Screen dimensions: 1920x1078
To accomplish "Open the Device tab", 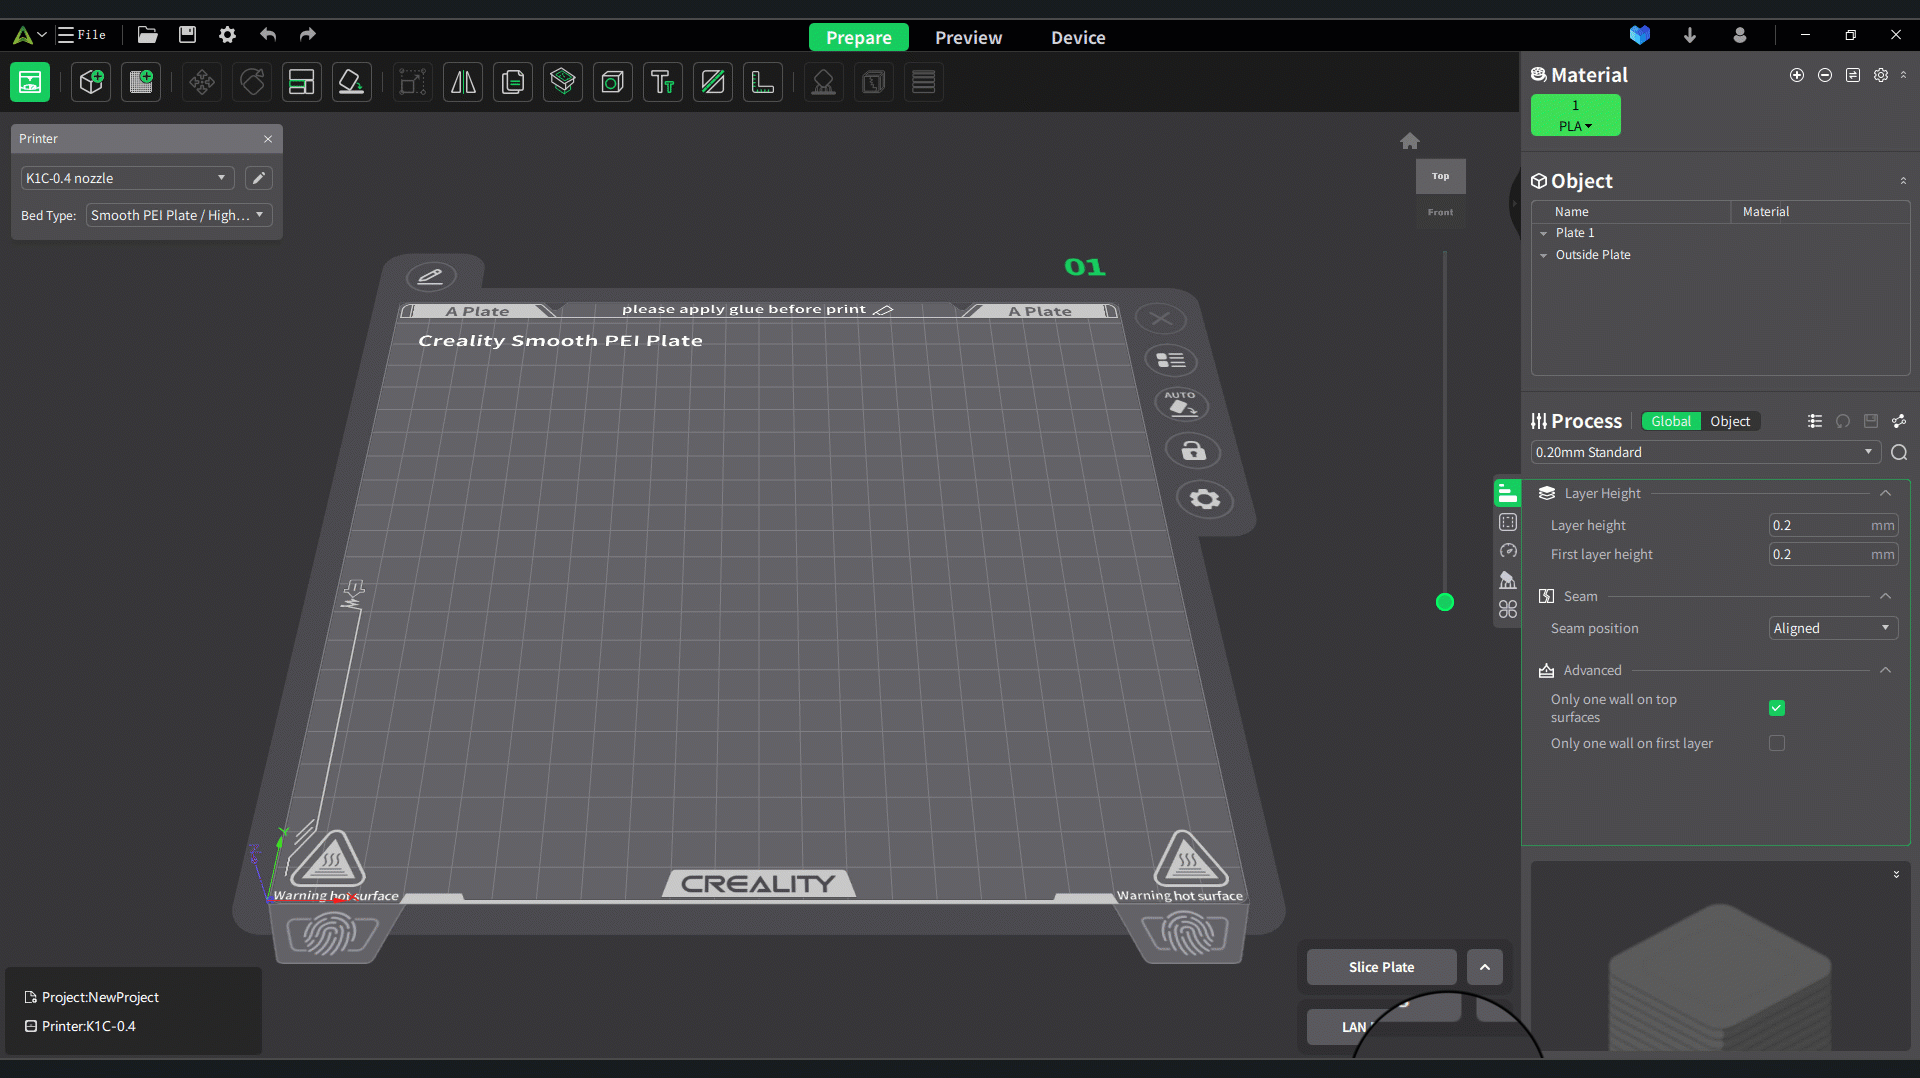I will [1078, 37].
